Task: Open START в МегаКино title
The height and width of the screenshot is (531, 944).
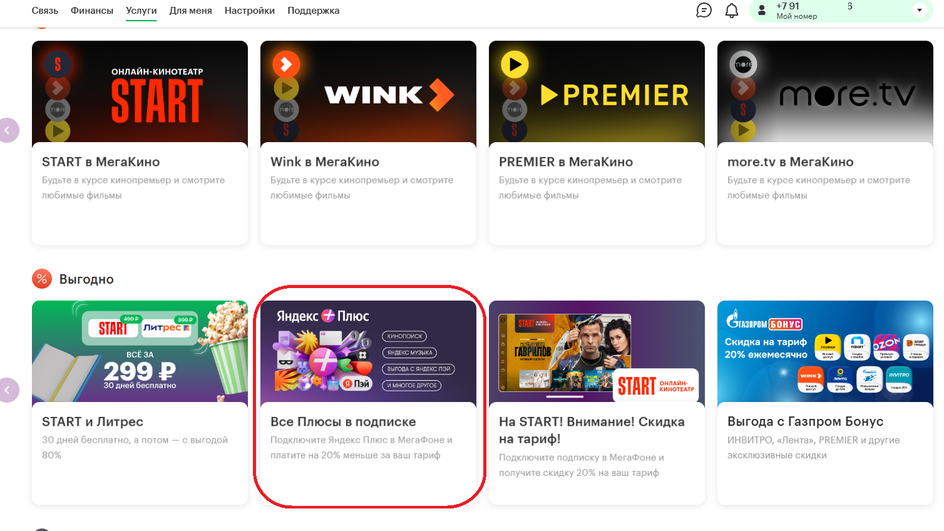Action: point(101,162)
